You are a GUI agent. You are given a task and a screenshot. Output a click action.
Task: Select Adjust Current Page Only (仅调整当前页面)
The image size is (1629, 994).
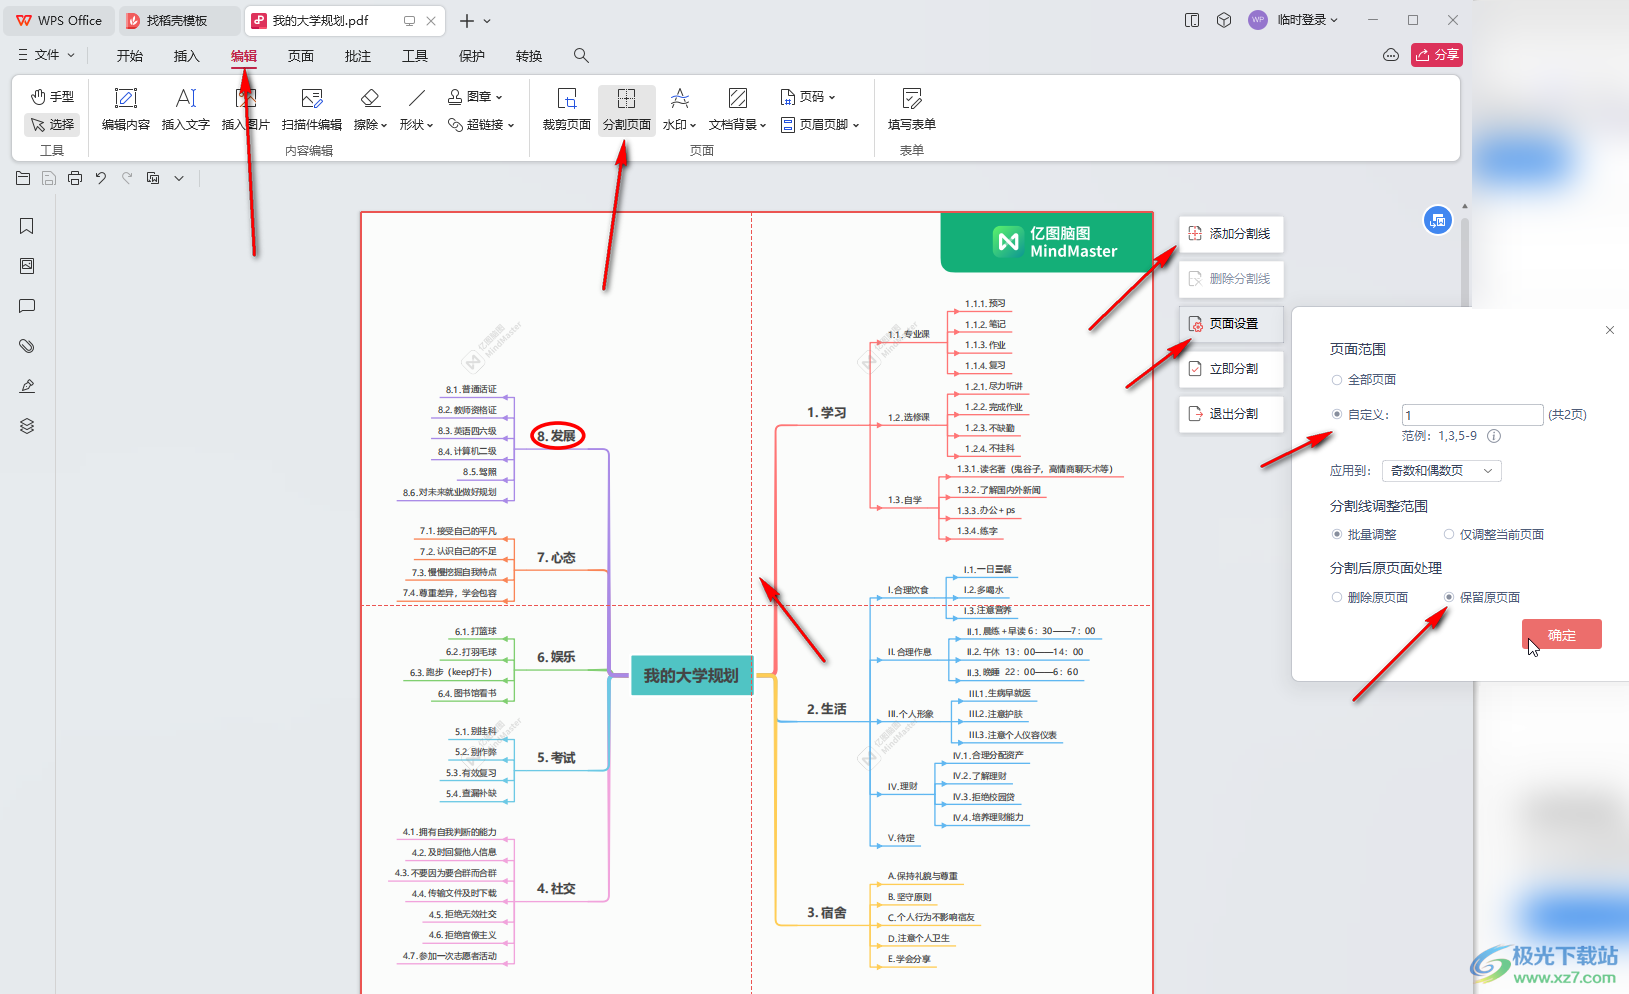(x=1449, y=535)
